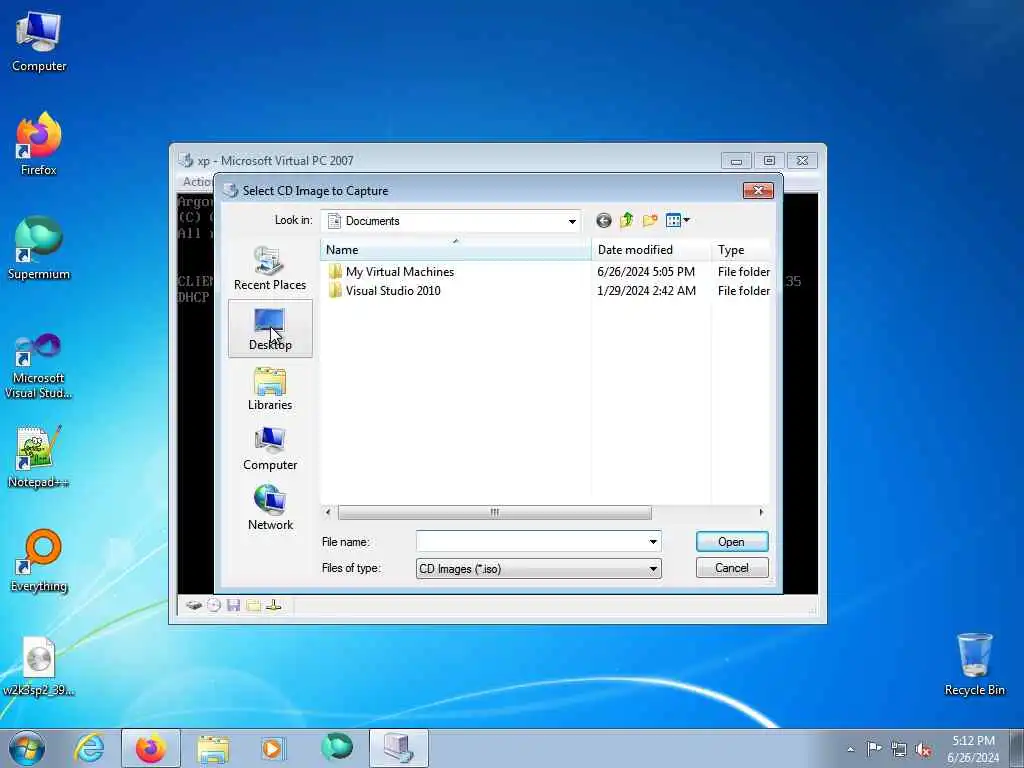The image size is (1024, 768).
Task: Select the w2k3sp2 ISO file on desktop
Action: (x=39, y=666)
